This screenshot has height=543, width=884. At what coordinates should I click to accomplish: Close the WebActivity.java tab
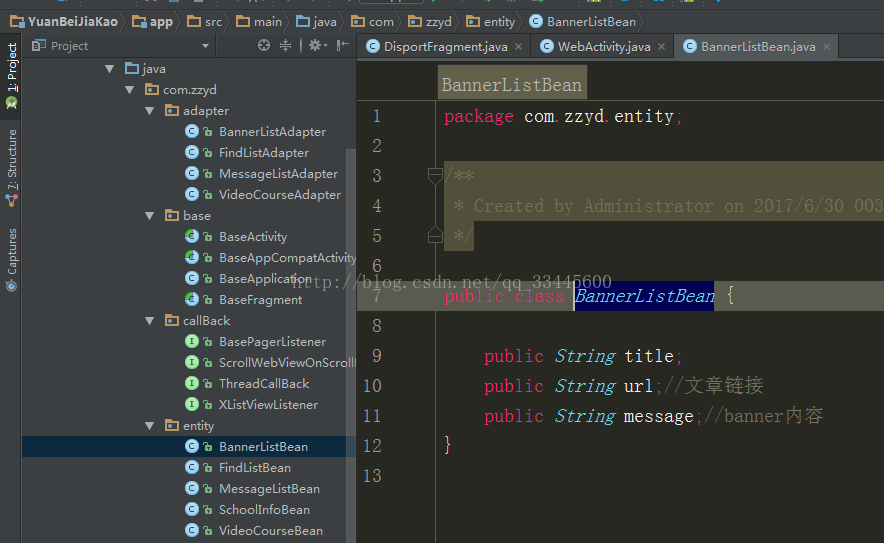[x=661, y=47]
